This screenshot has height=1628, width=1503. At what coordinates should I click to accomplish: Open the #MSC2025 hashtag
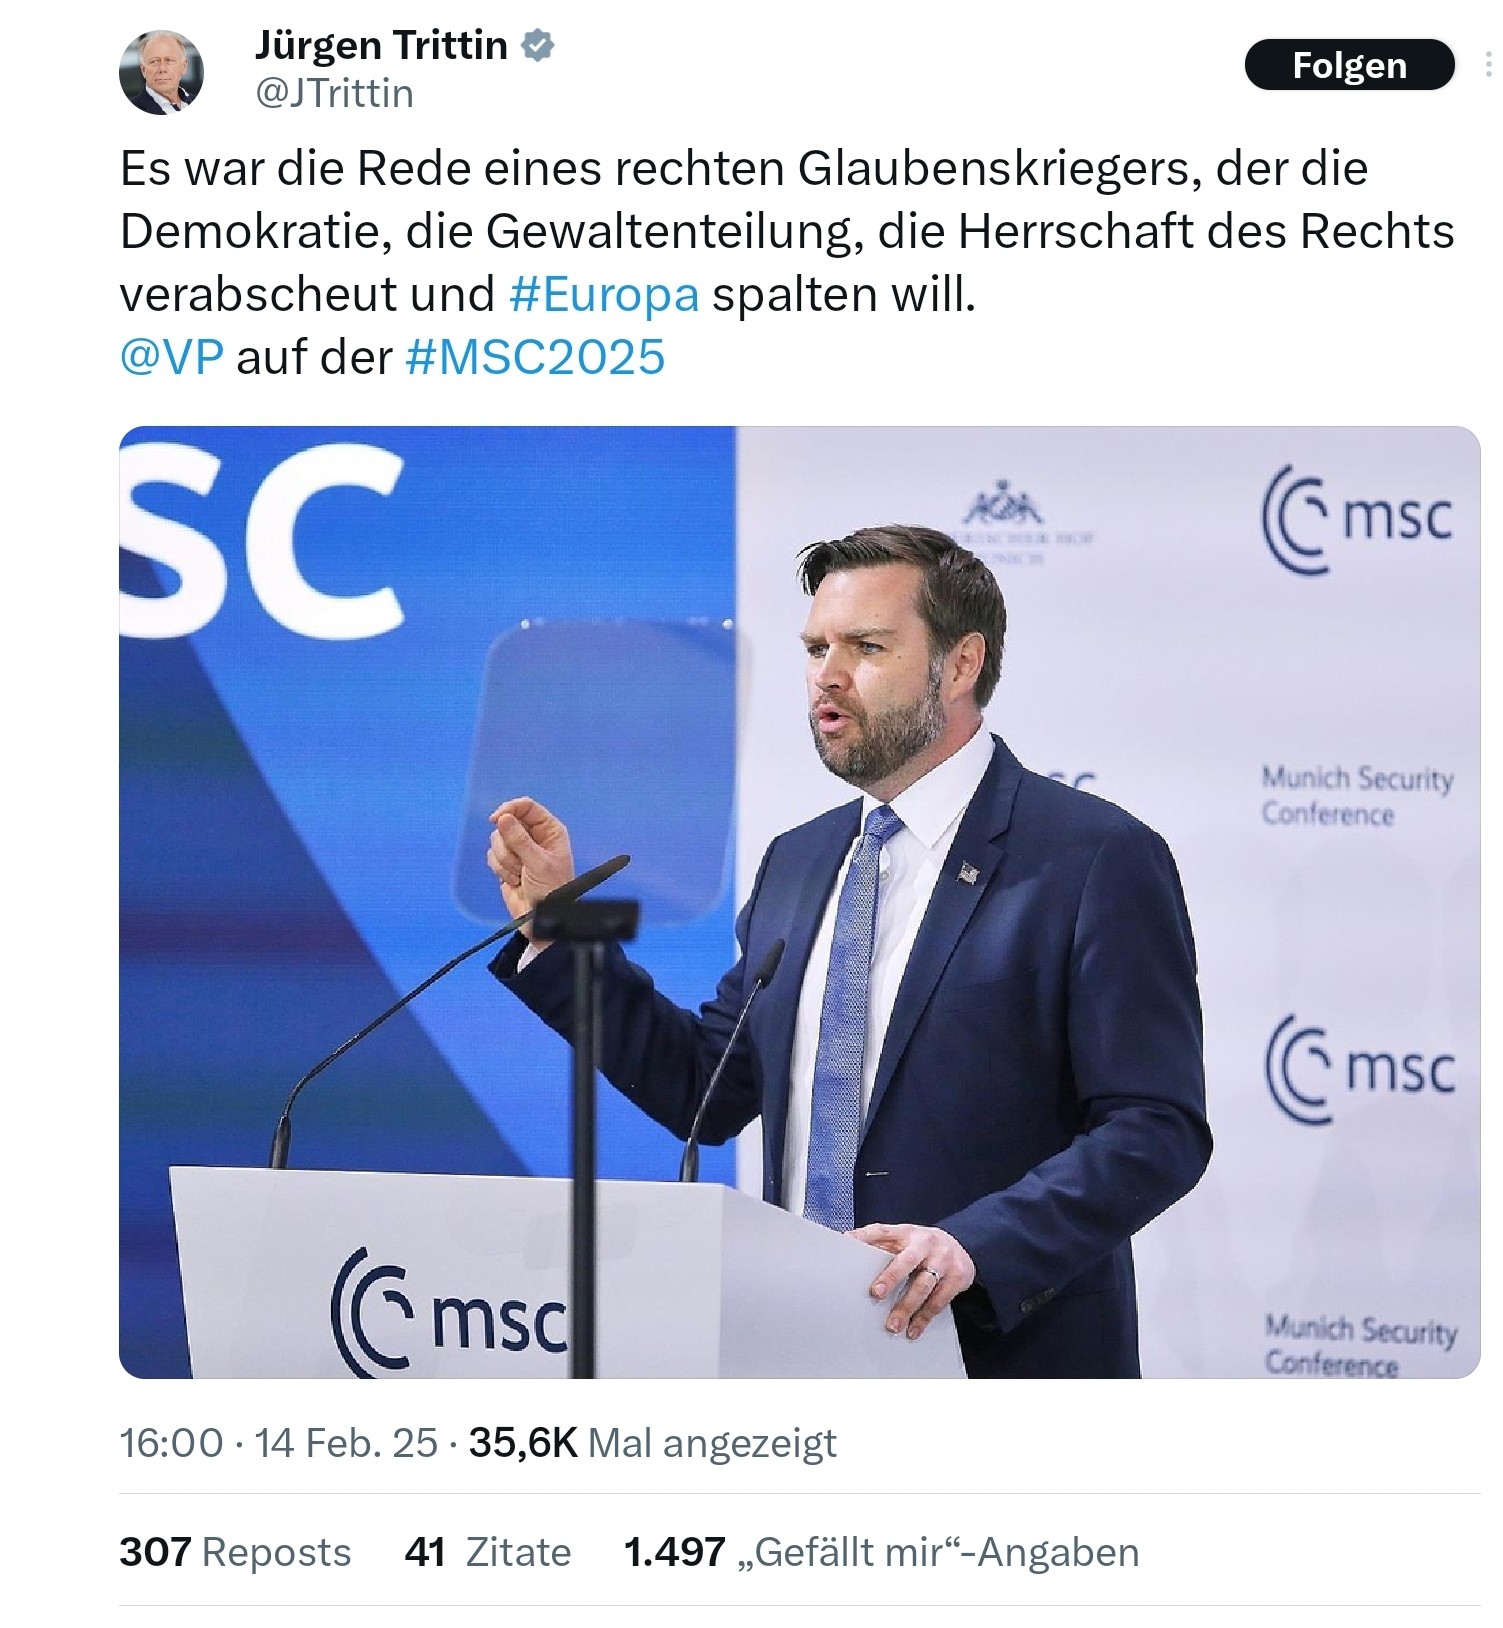point(535,357)
